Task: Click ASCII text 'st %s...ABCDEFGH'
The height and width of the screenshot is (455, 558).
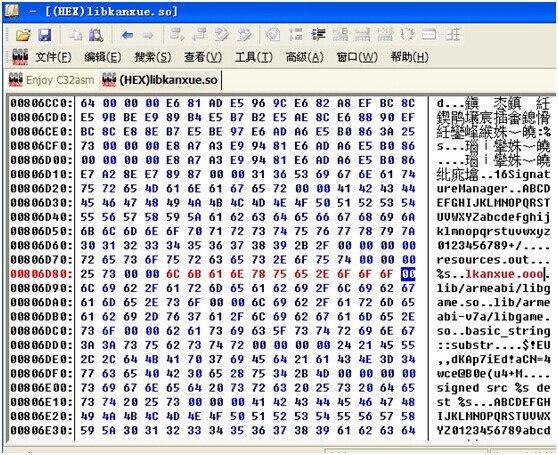Action: pyautogui.click(x=493, y=402)
